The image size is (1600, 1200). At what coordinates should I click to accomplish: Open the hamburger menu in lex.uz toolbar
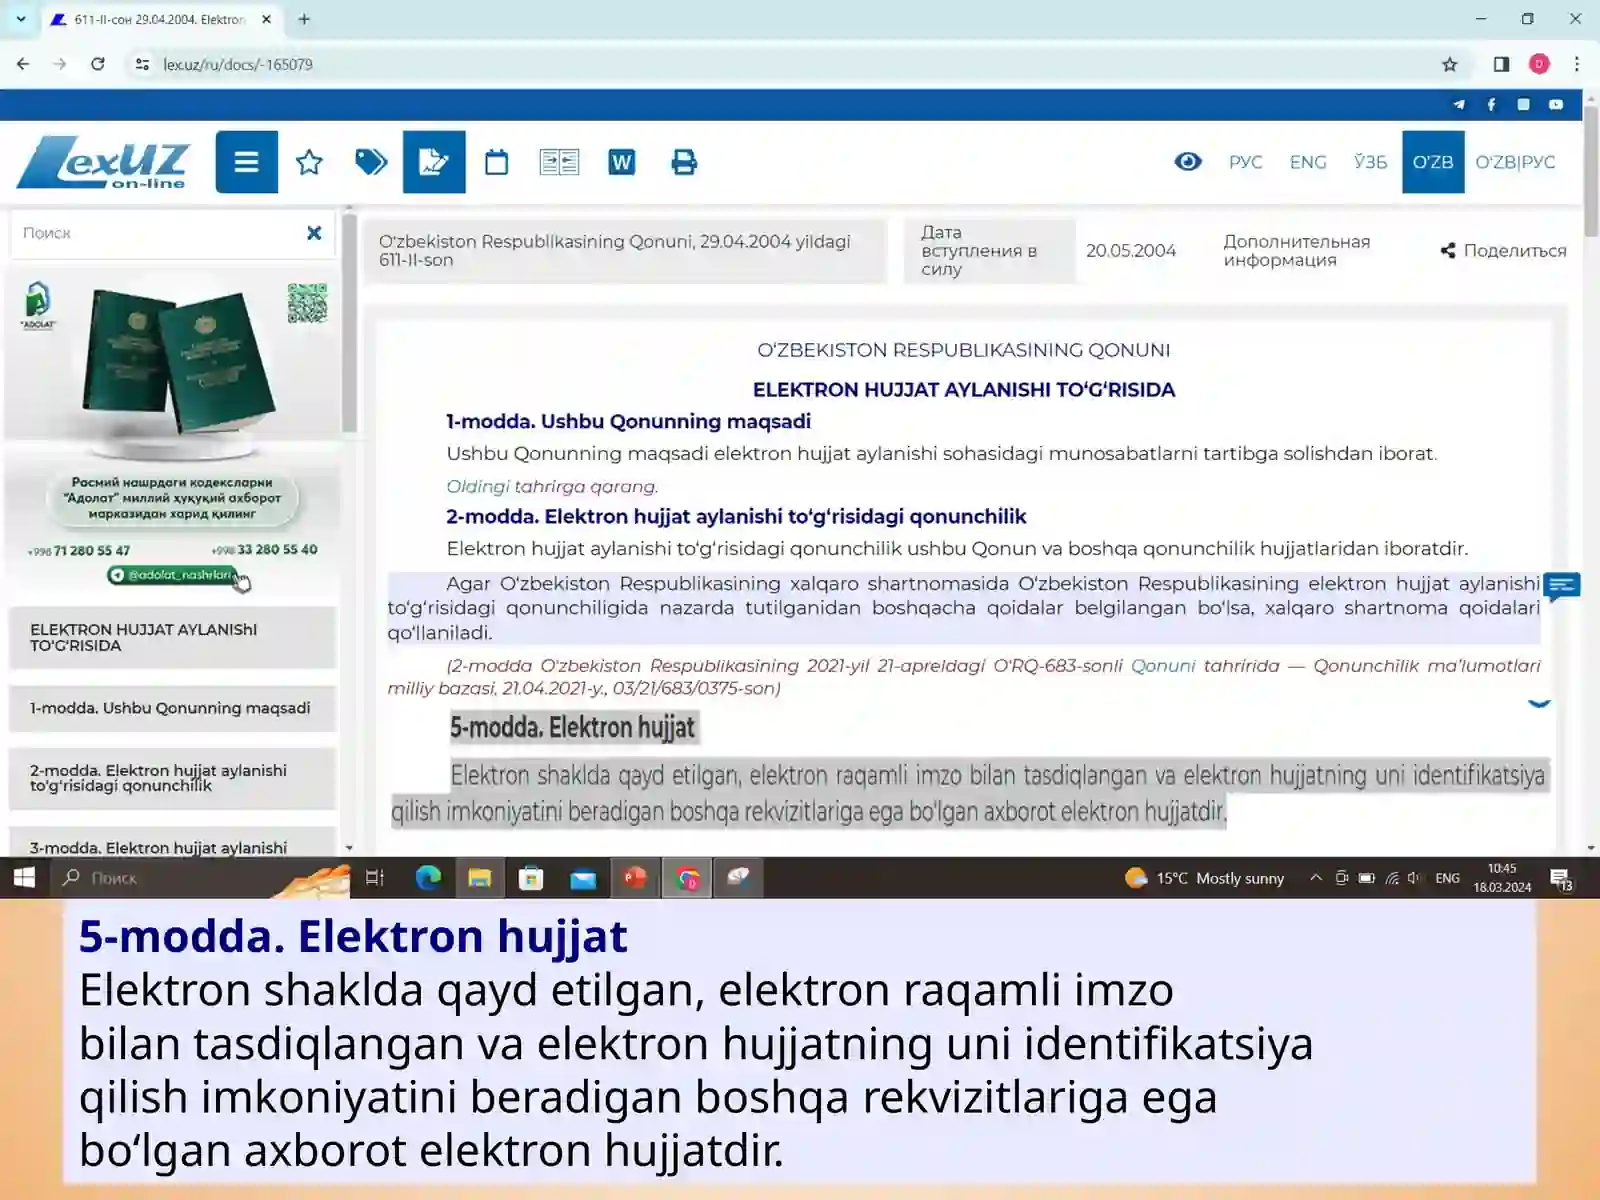coord(246,162)
